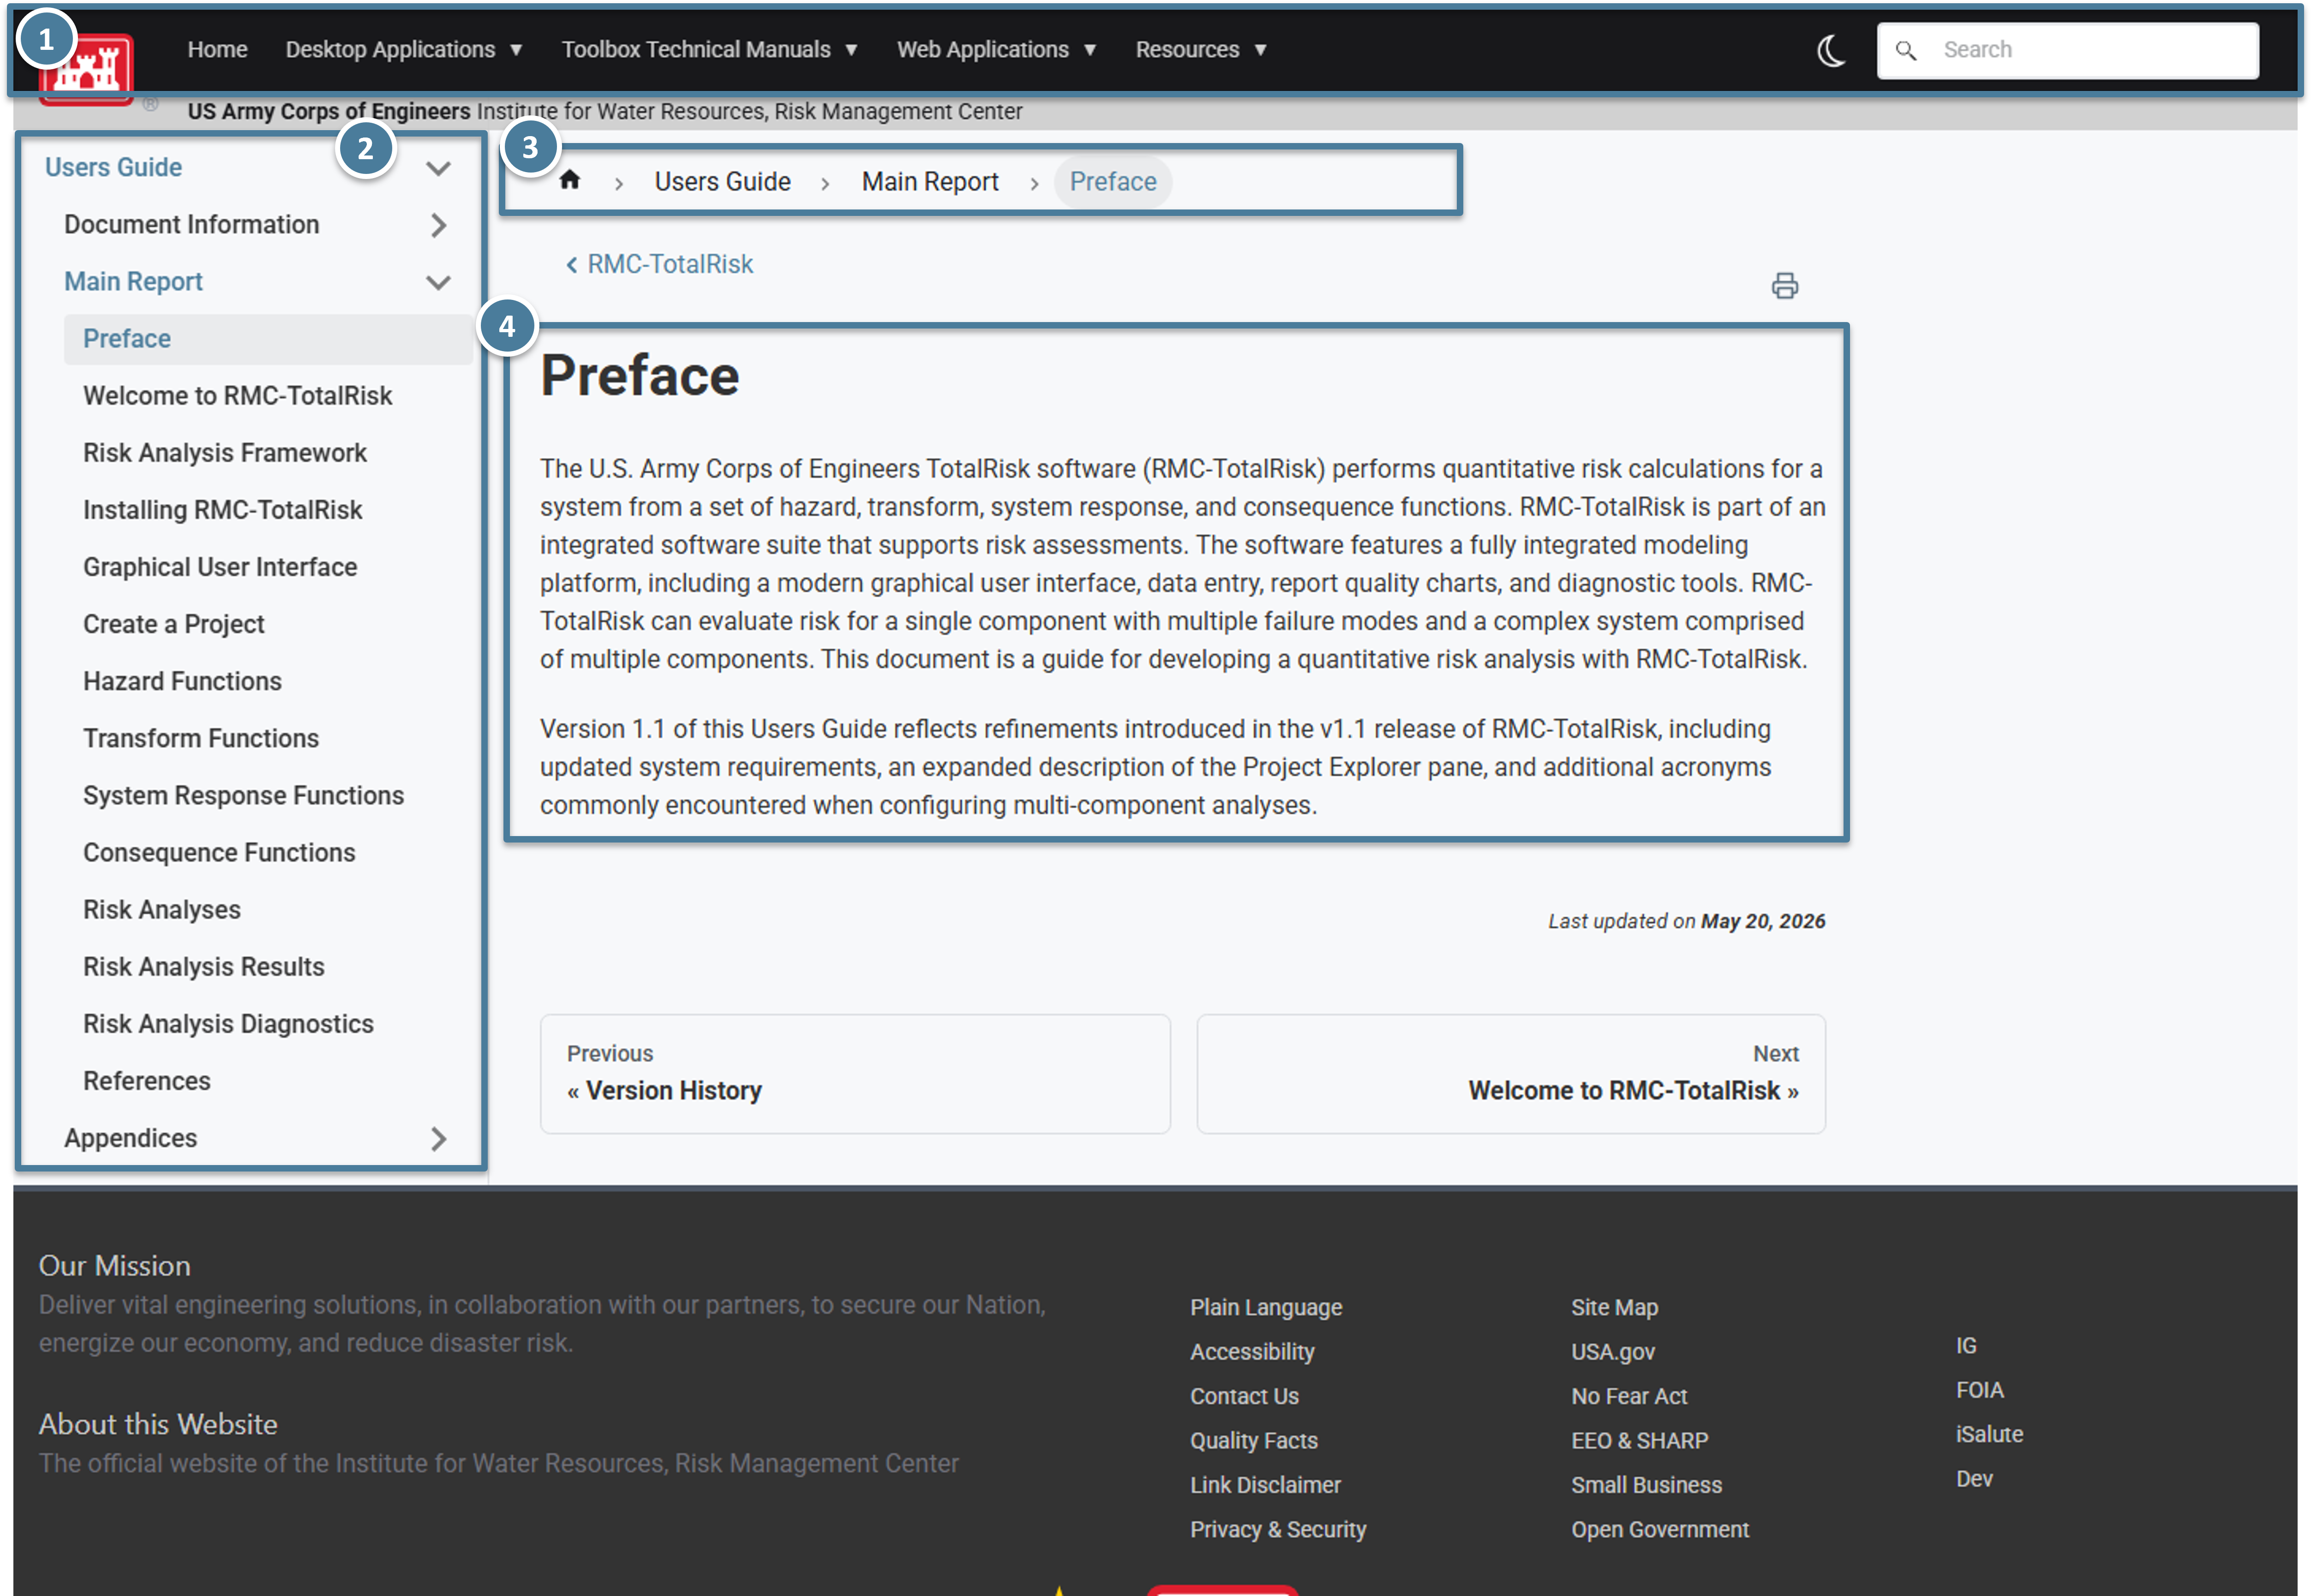Select Users Guide in sidebar
The width and height of the screenshot is (2311, 1596).
pyautogui.click(x=113, y=167)
